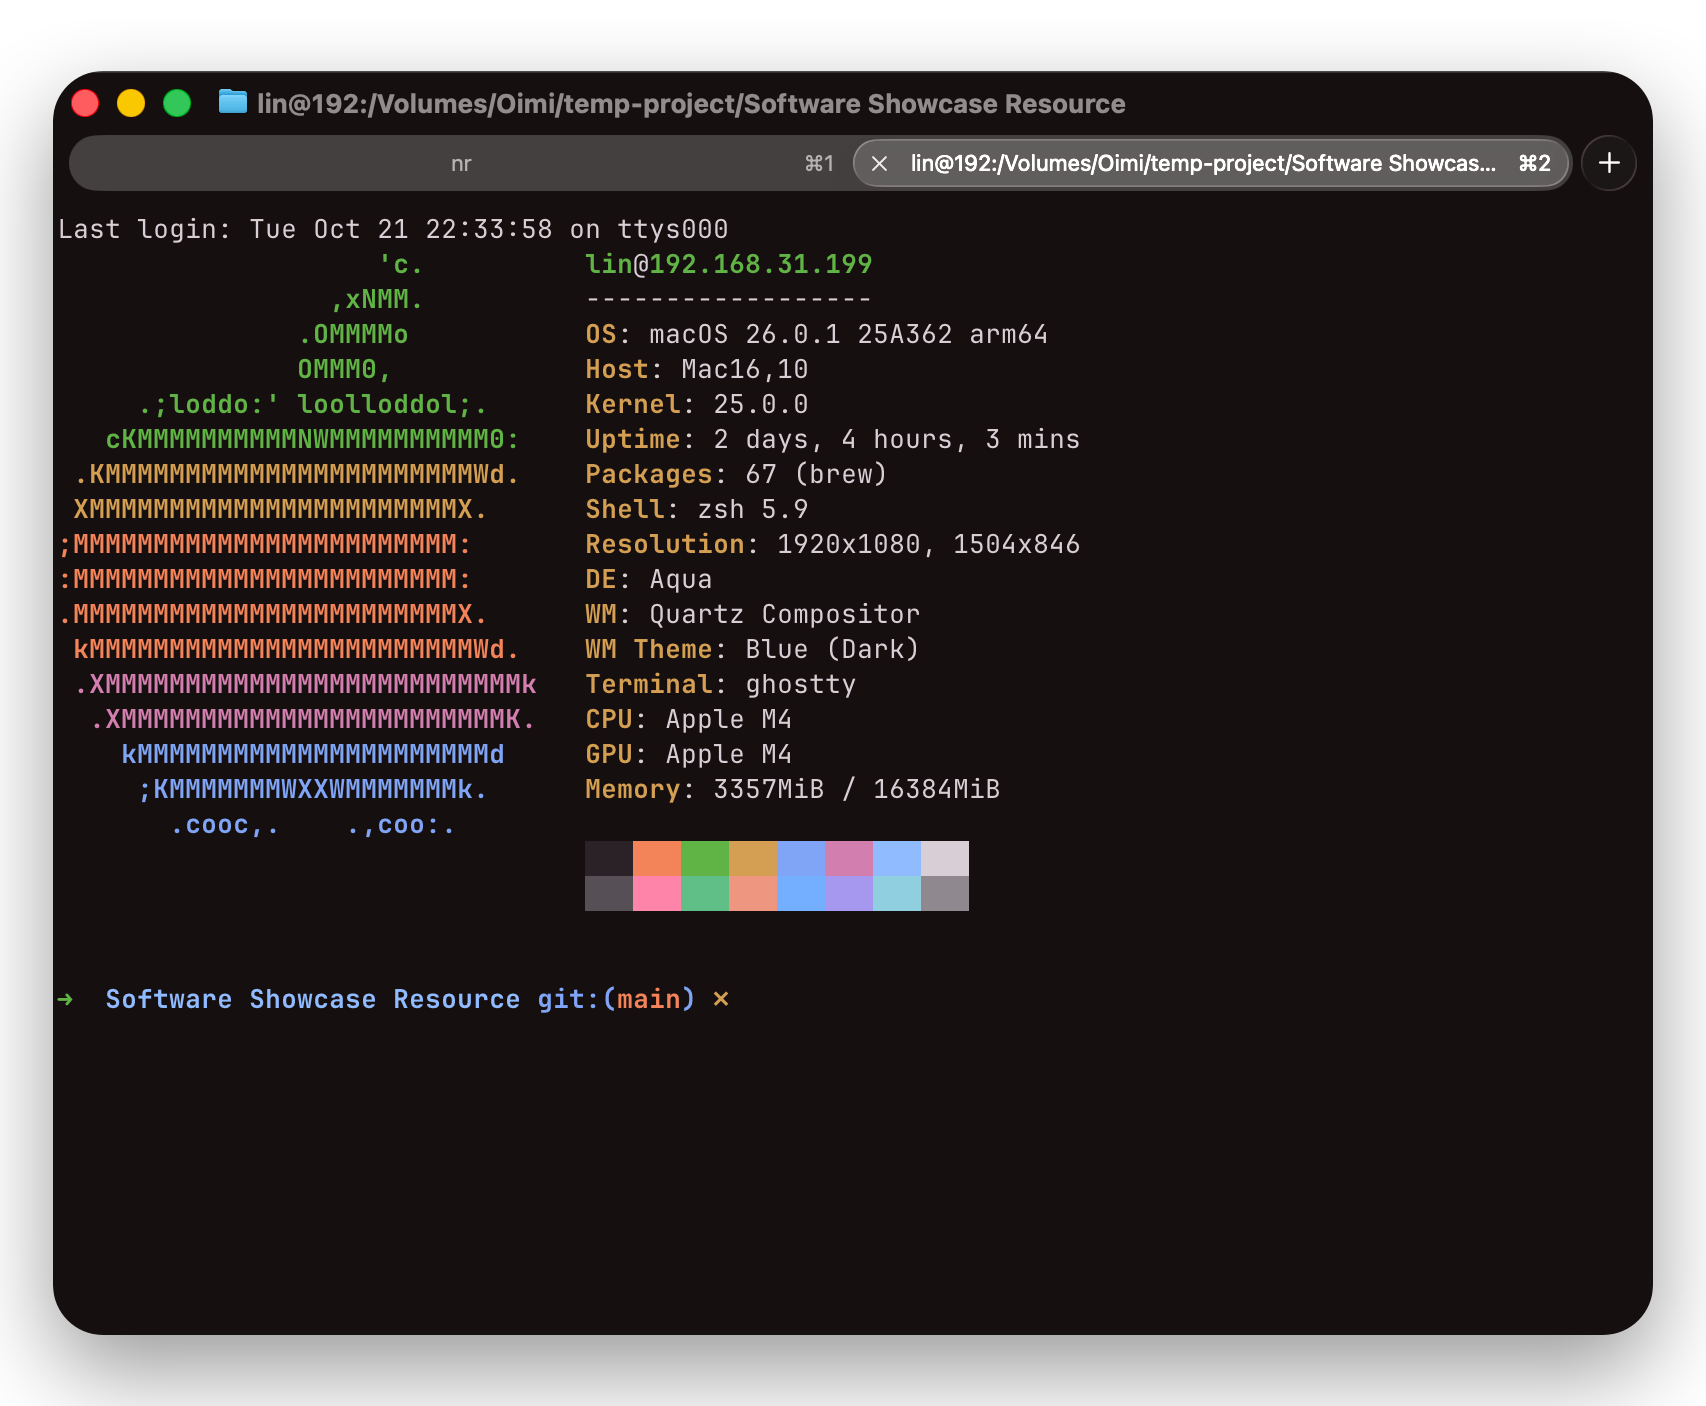Click the git:(main) branch text in the prompt
Screen dimensions: 1706x1406
point(615,999)
